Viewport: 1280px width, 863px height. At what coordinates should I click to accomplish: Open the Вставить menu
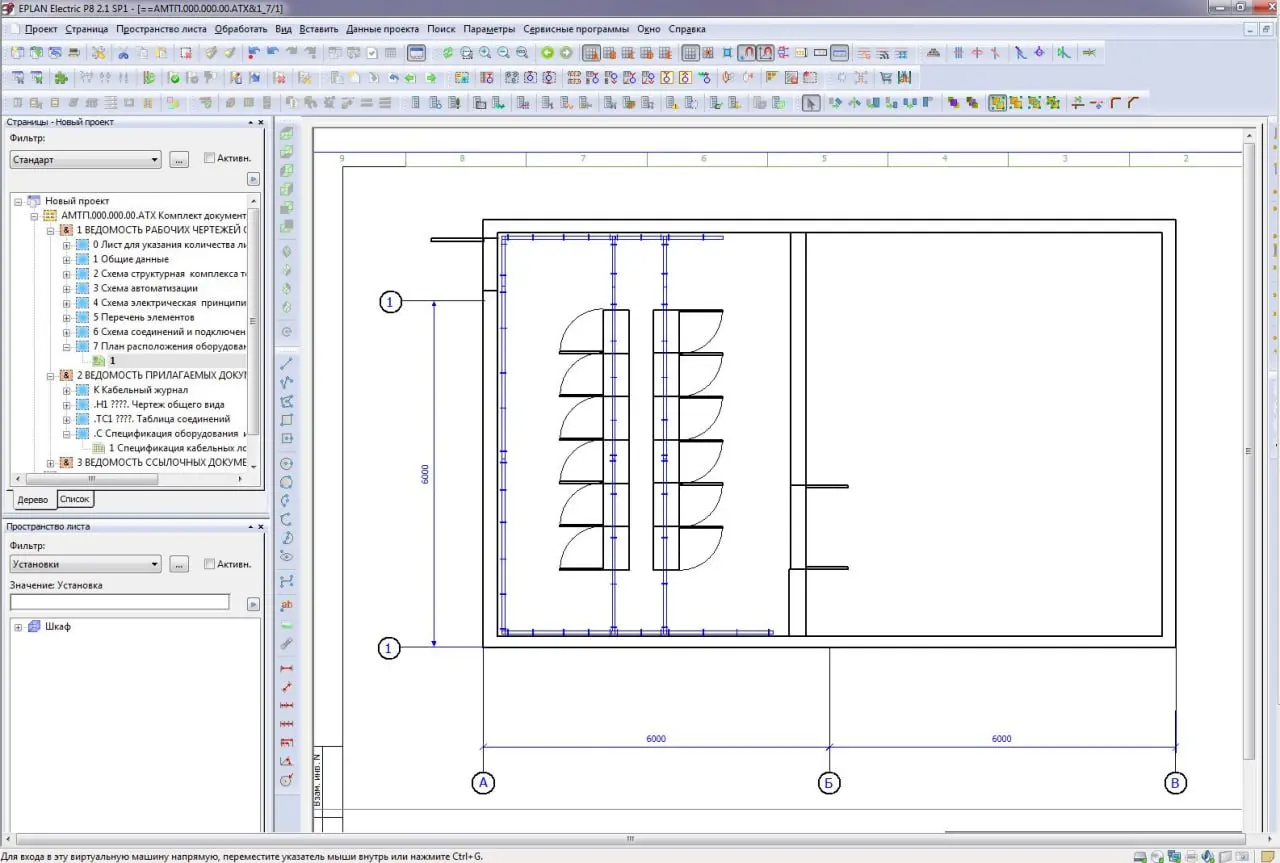319,29
